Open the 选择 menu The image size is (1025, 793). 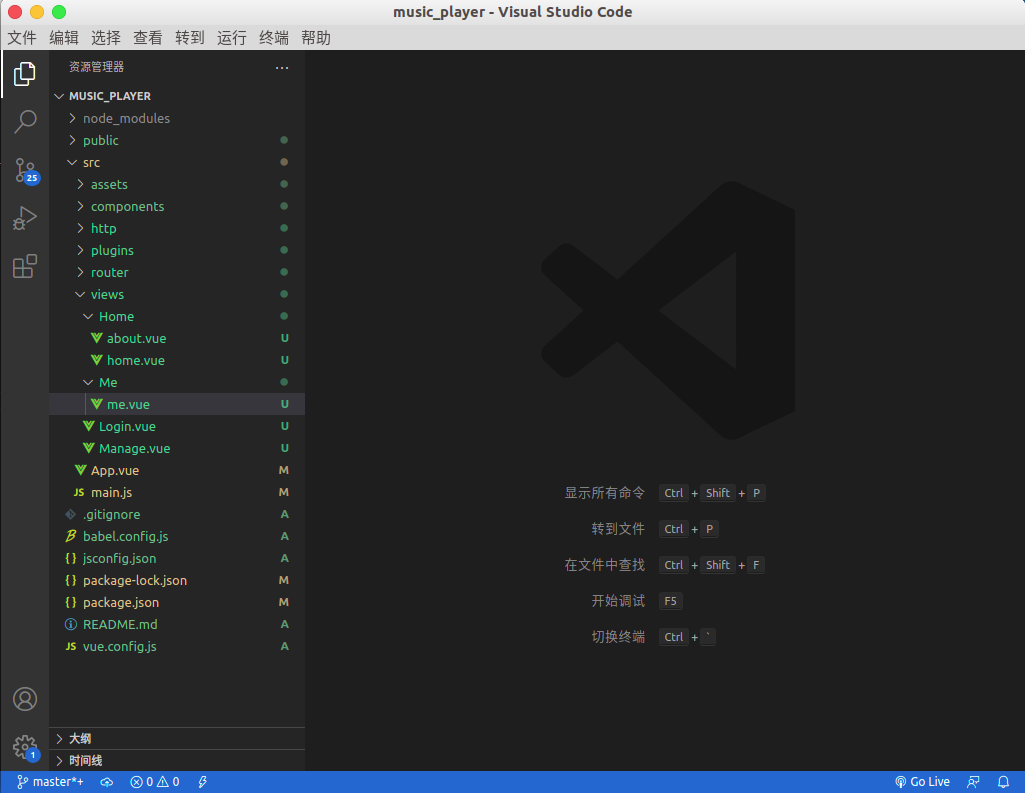(105, 38)
